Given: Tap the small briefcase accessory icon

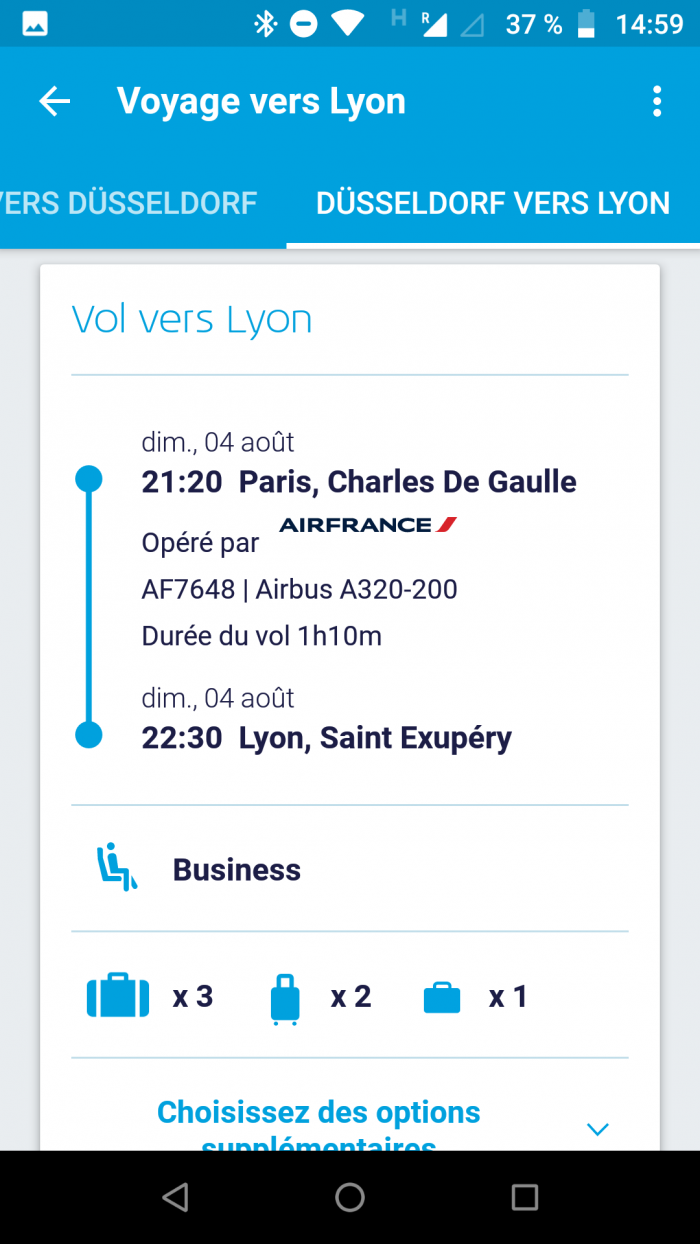Looking at the screenshot, I should point(442,998).
